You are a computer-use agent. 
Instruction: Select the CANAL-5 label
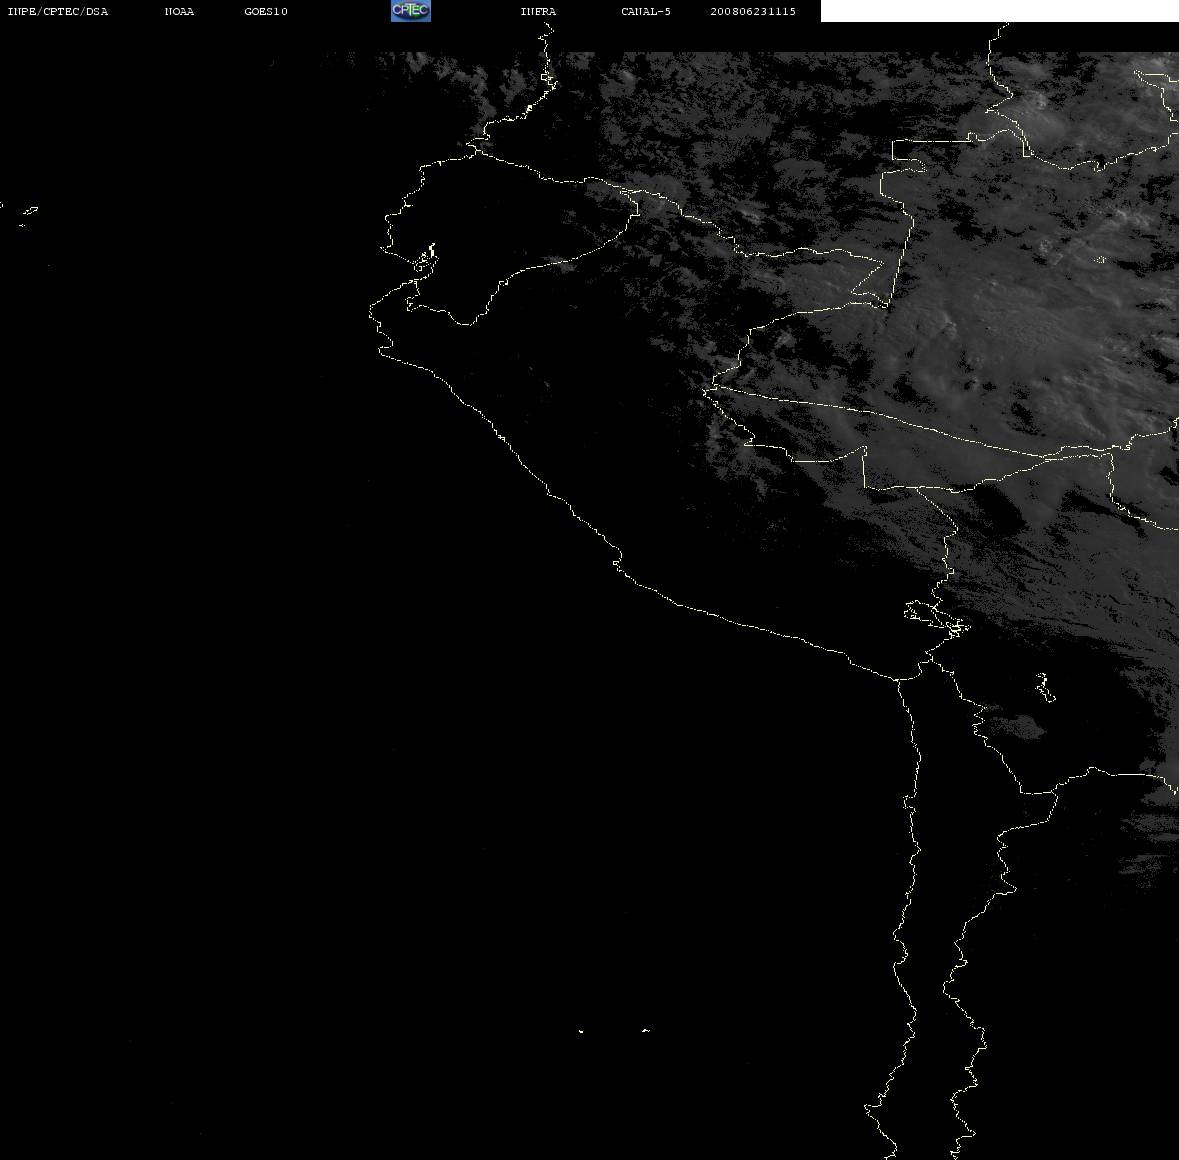point(646,11)
